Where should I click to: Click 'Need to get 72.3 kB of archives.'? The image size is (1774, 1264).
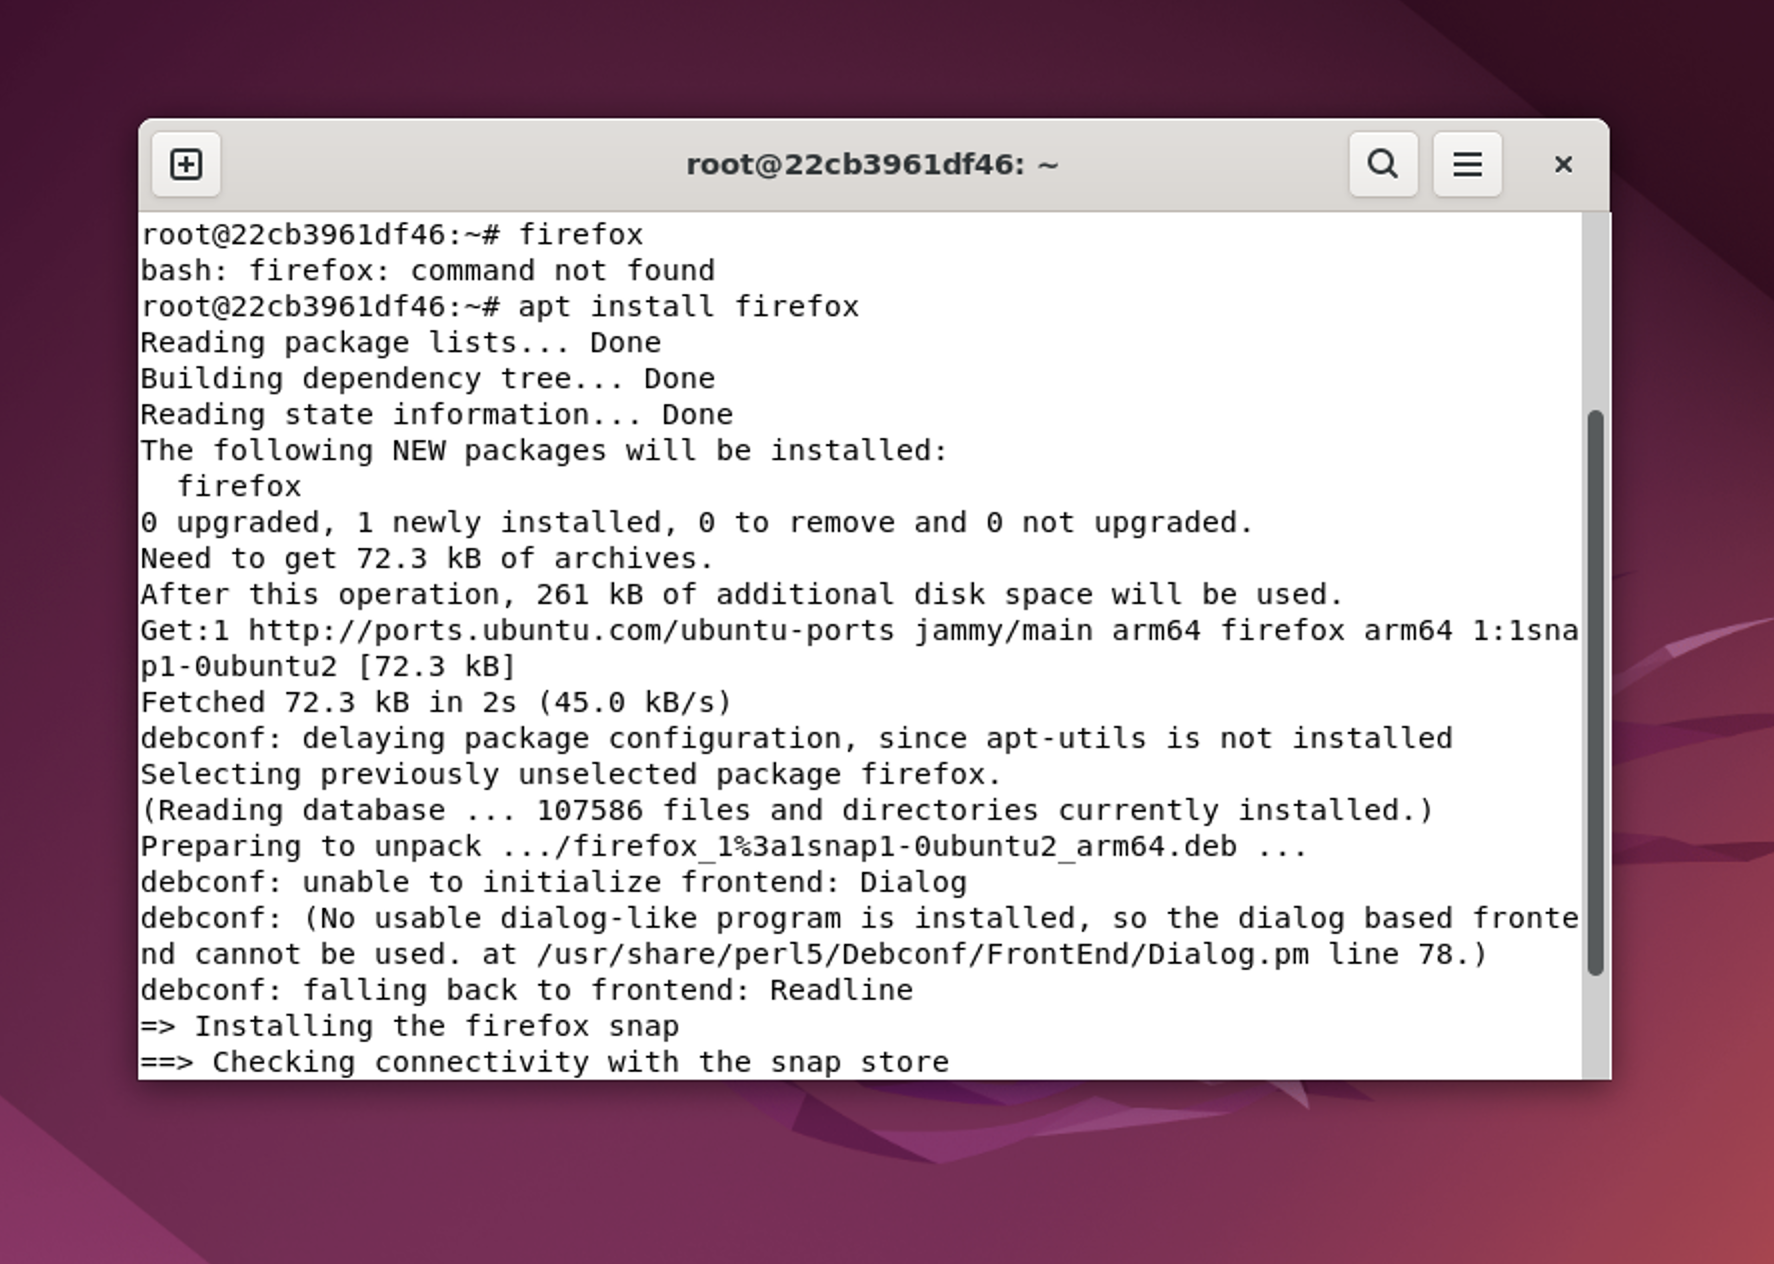click(427, 558)
